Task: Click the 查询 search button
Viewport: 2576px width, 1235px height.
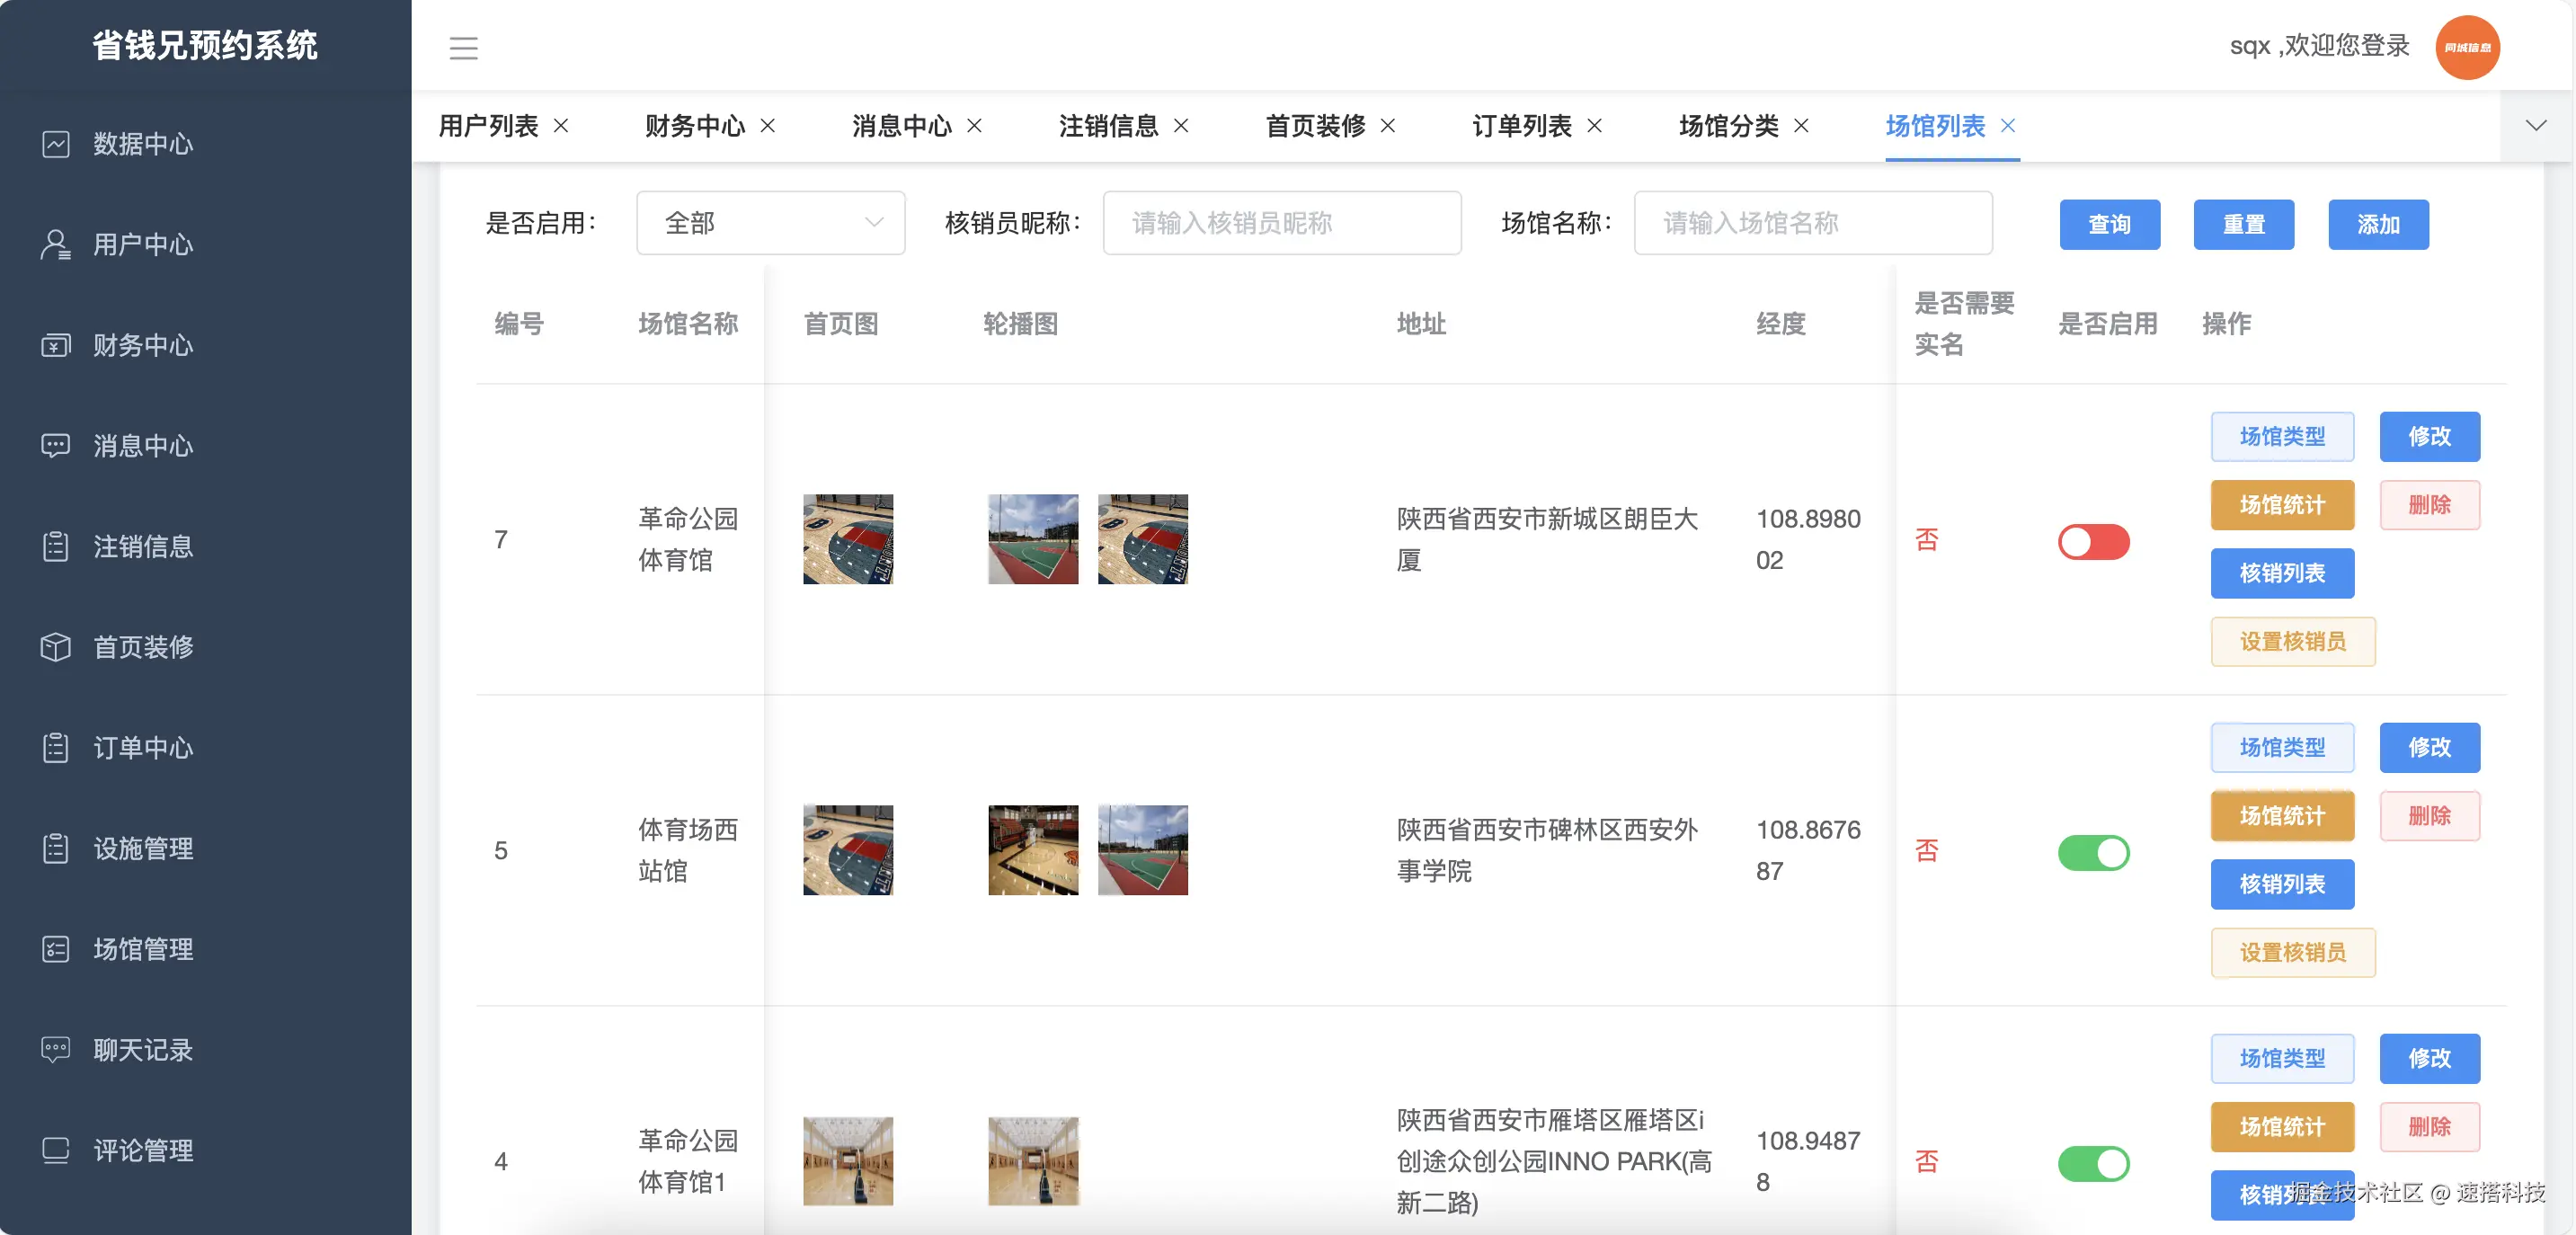Action: click(2110, 224)
